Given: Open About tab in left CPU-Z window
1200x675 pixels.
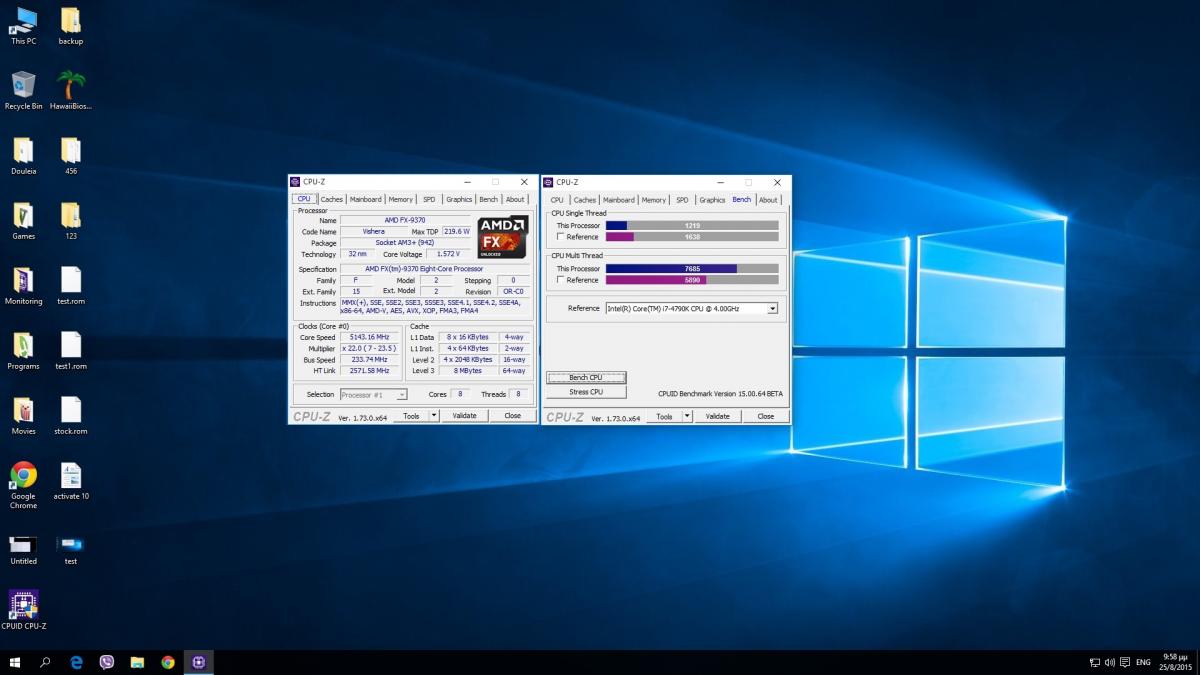Looking at the screenshot, I should (x=515, y=200).
